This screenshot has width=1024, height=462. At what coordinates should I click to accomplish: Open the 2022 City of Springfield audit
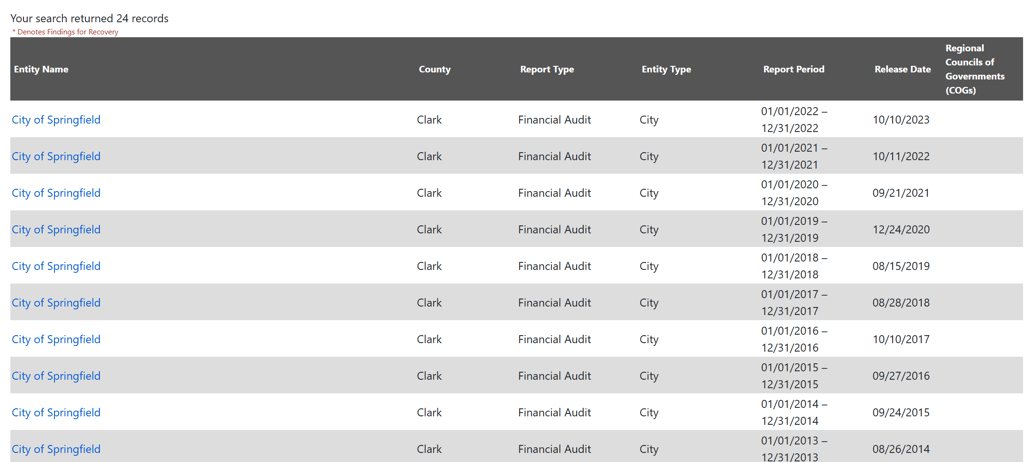(x=56, y=120)
